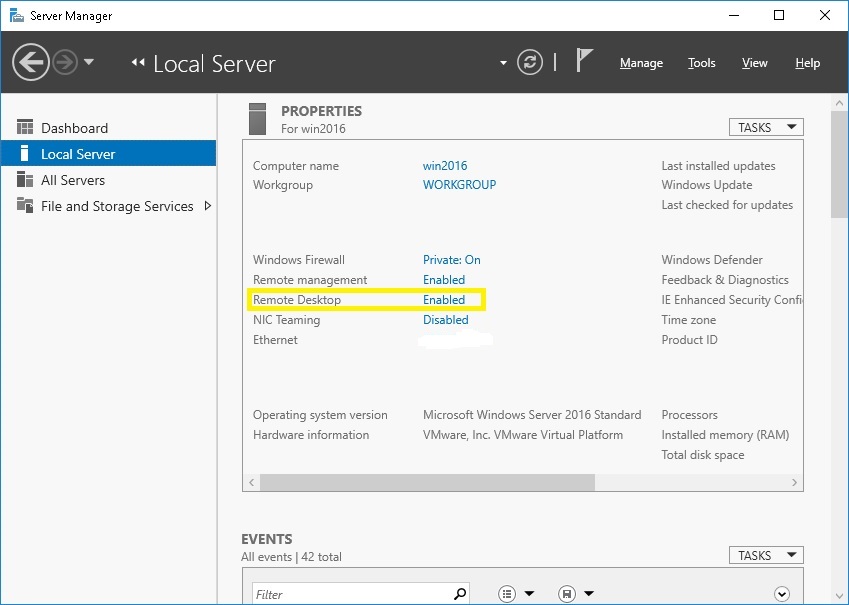
Task: Click the save query icon
Action: point(566,594)
